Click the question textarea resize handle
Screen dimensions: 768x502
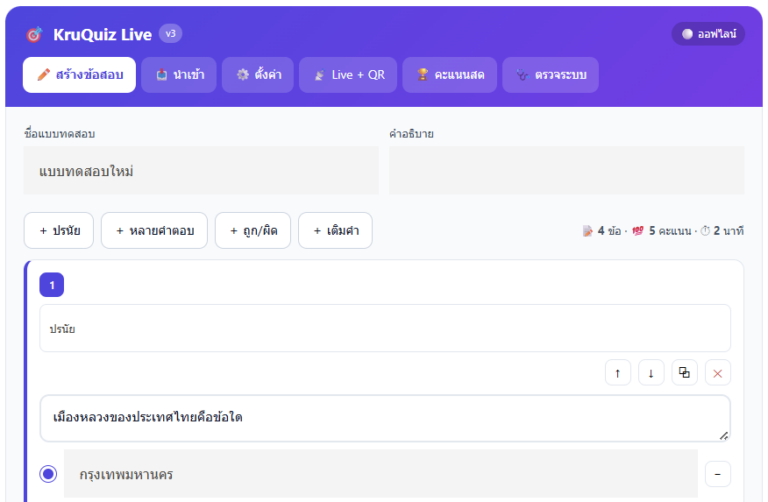coord(724,436)
